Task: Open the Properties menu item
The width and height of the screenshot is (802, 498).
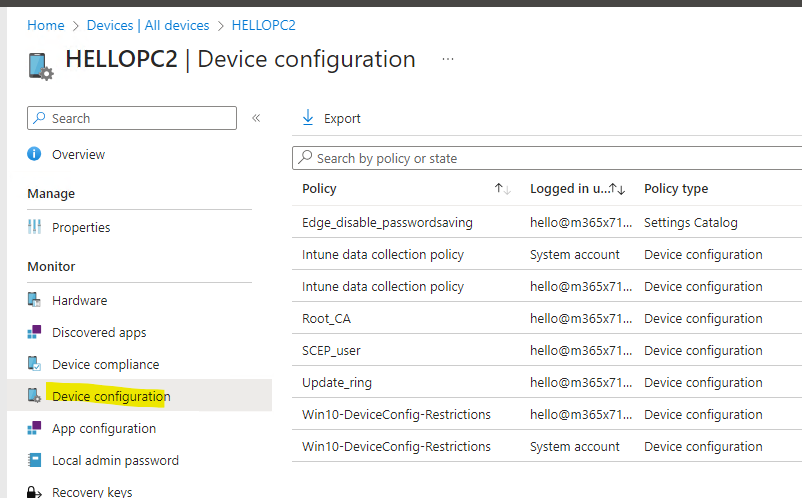Action: tap(81, 227)
